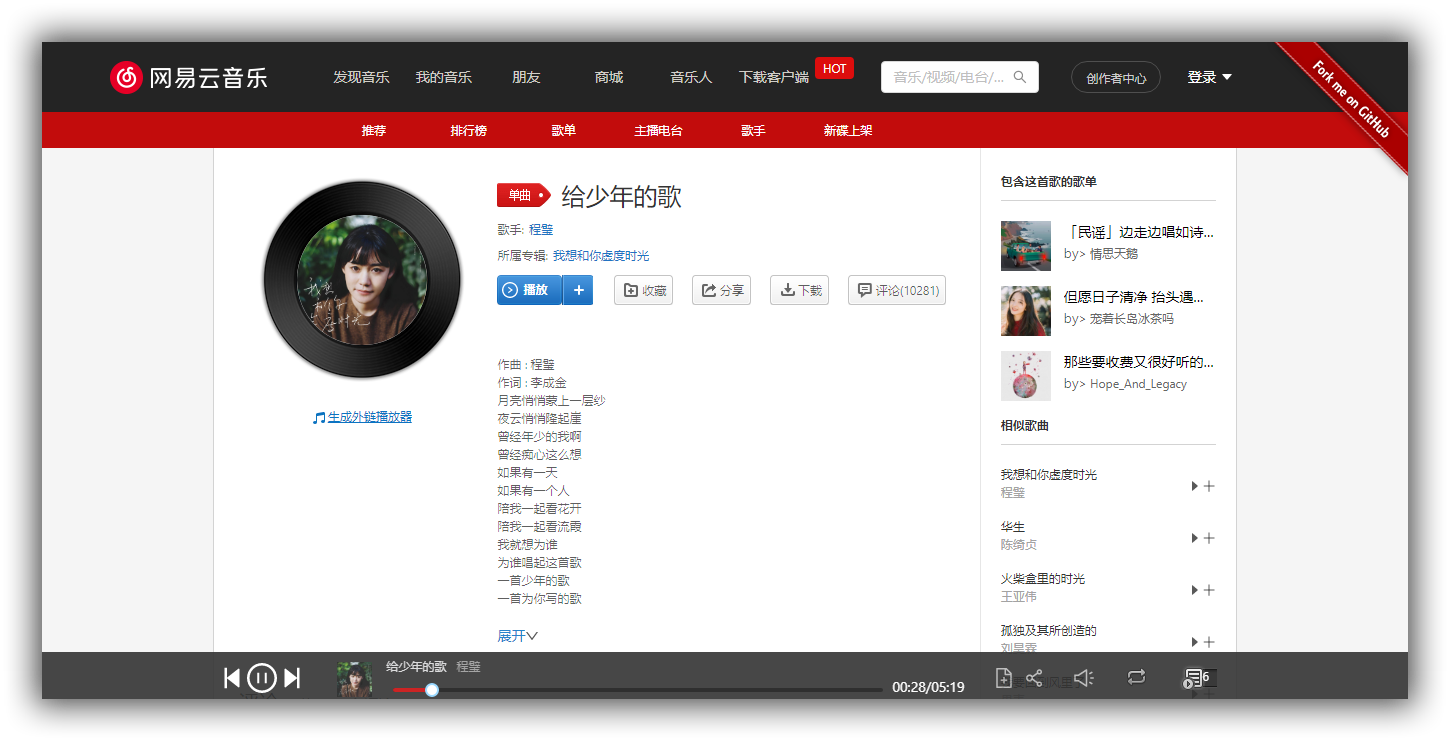The width and height of the screenshot is (1450, 741).
Task: Open playlist 那些要收费又很好听的
Action: tap(1139, 362)
